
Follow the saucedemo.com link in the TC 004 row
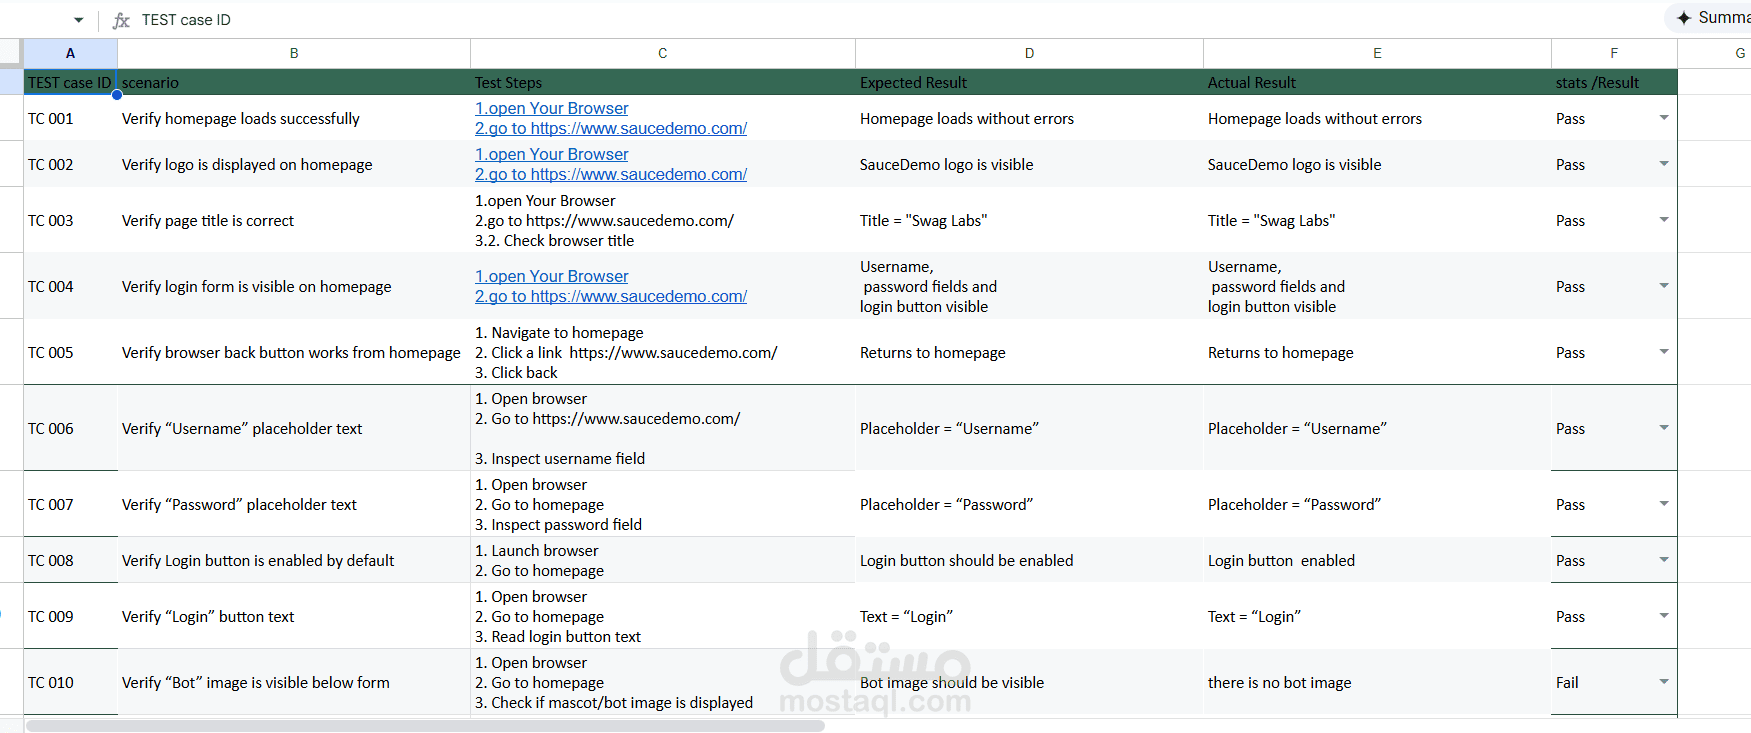point(611,296)
